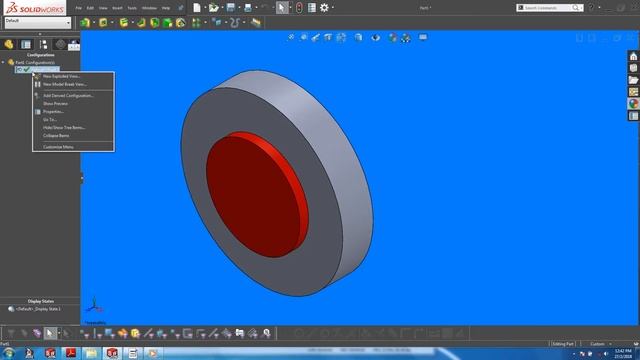Open the dropdown arrow next to Save
The image size is (640, 360).
click(x=239, y=7)
